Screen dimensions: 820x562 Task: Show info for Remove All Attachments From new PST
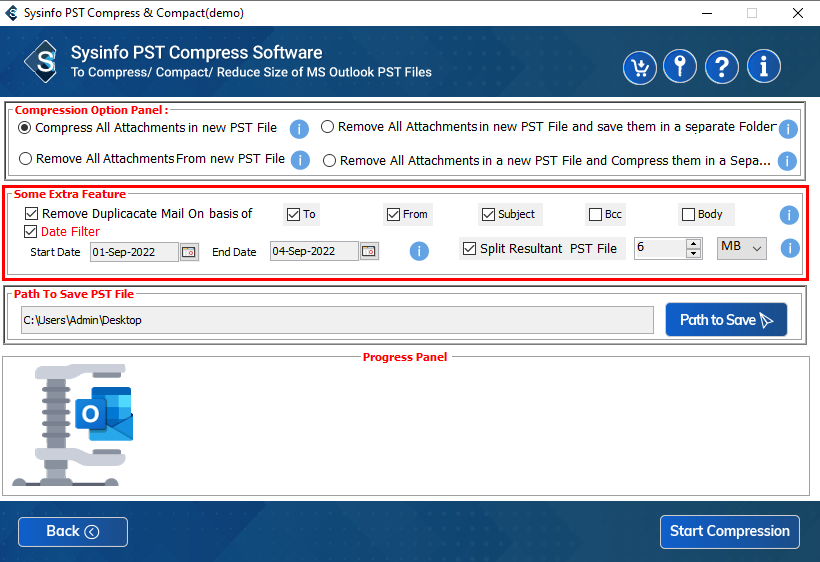pyautogui.click(x=300, y=160)
